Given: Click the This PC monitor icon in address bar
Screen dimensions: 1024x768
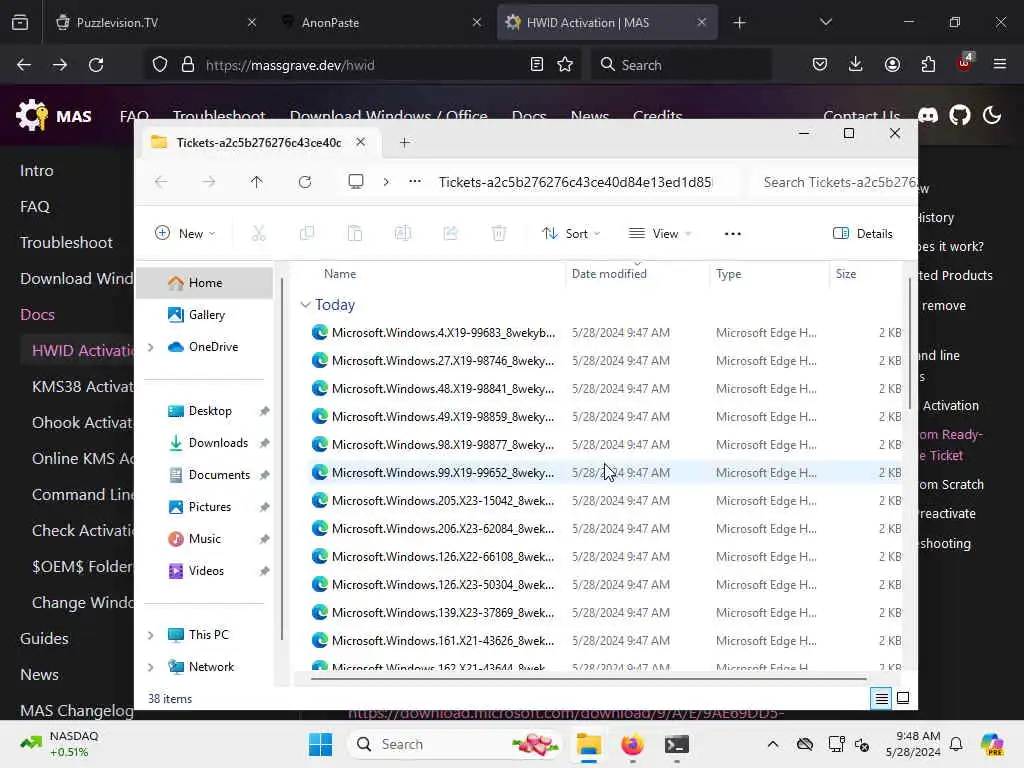Looking at the screenshot, I should (356, 182).
